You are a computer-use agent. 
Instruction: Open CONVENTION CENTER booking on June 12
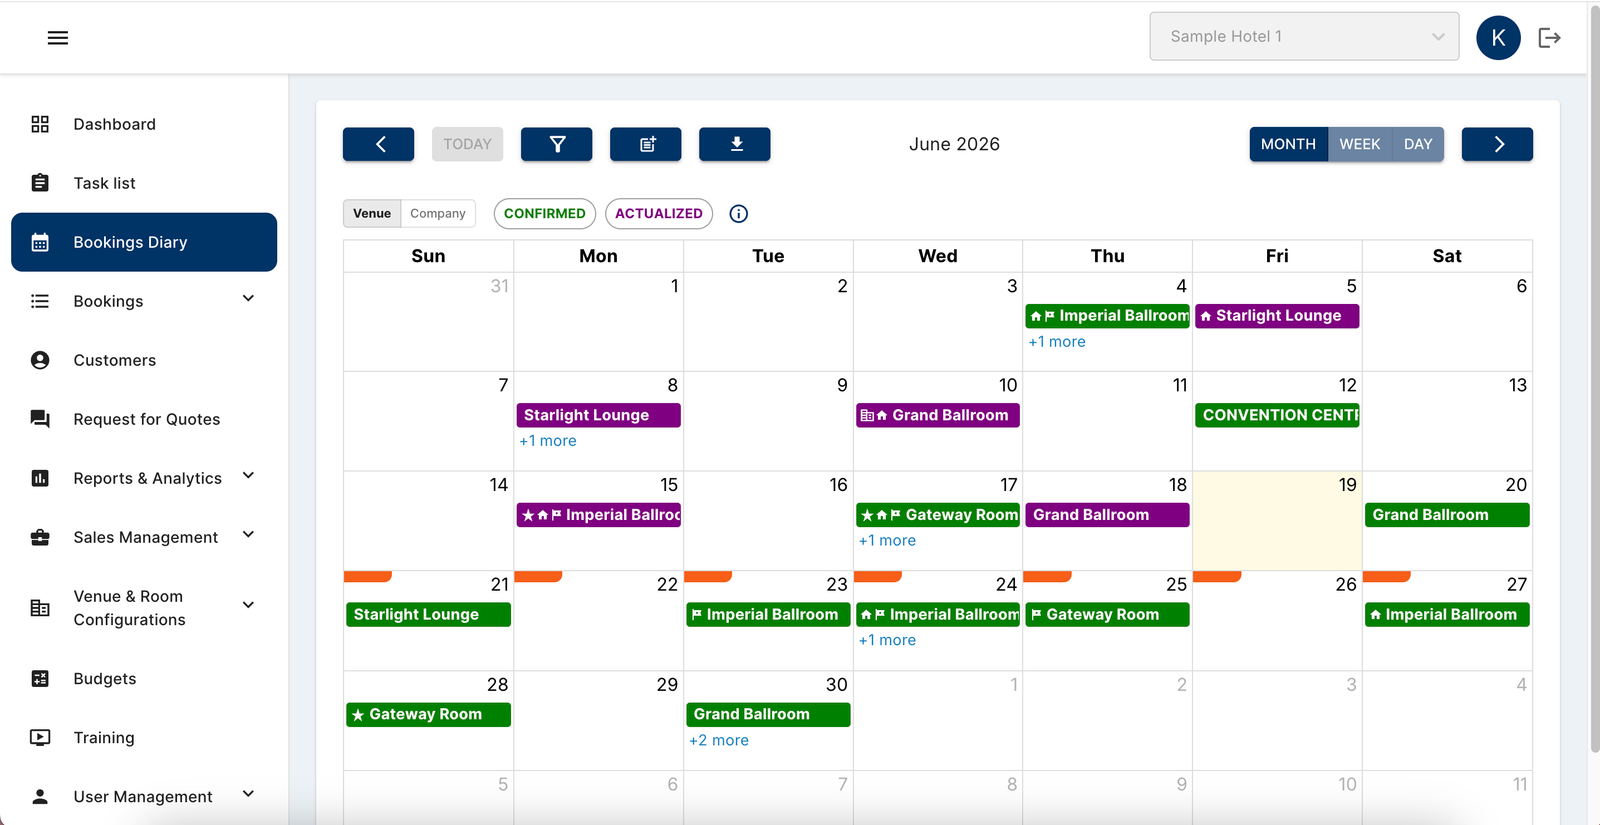click(x=1277, y=415)
